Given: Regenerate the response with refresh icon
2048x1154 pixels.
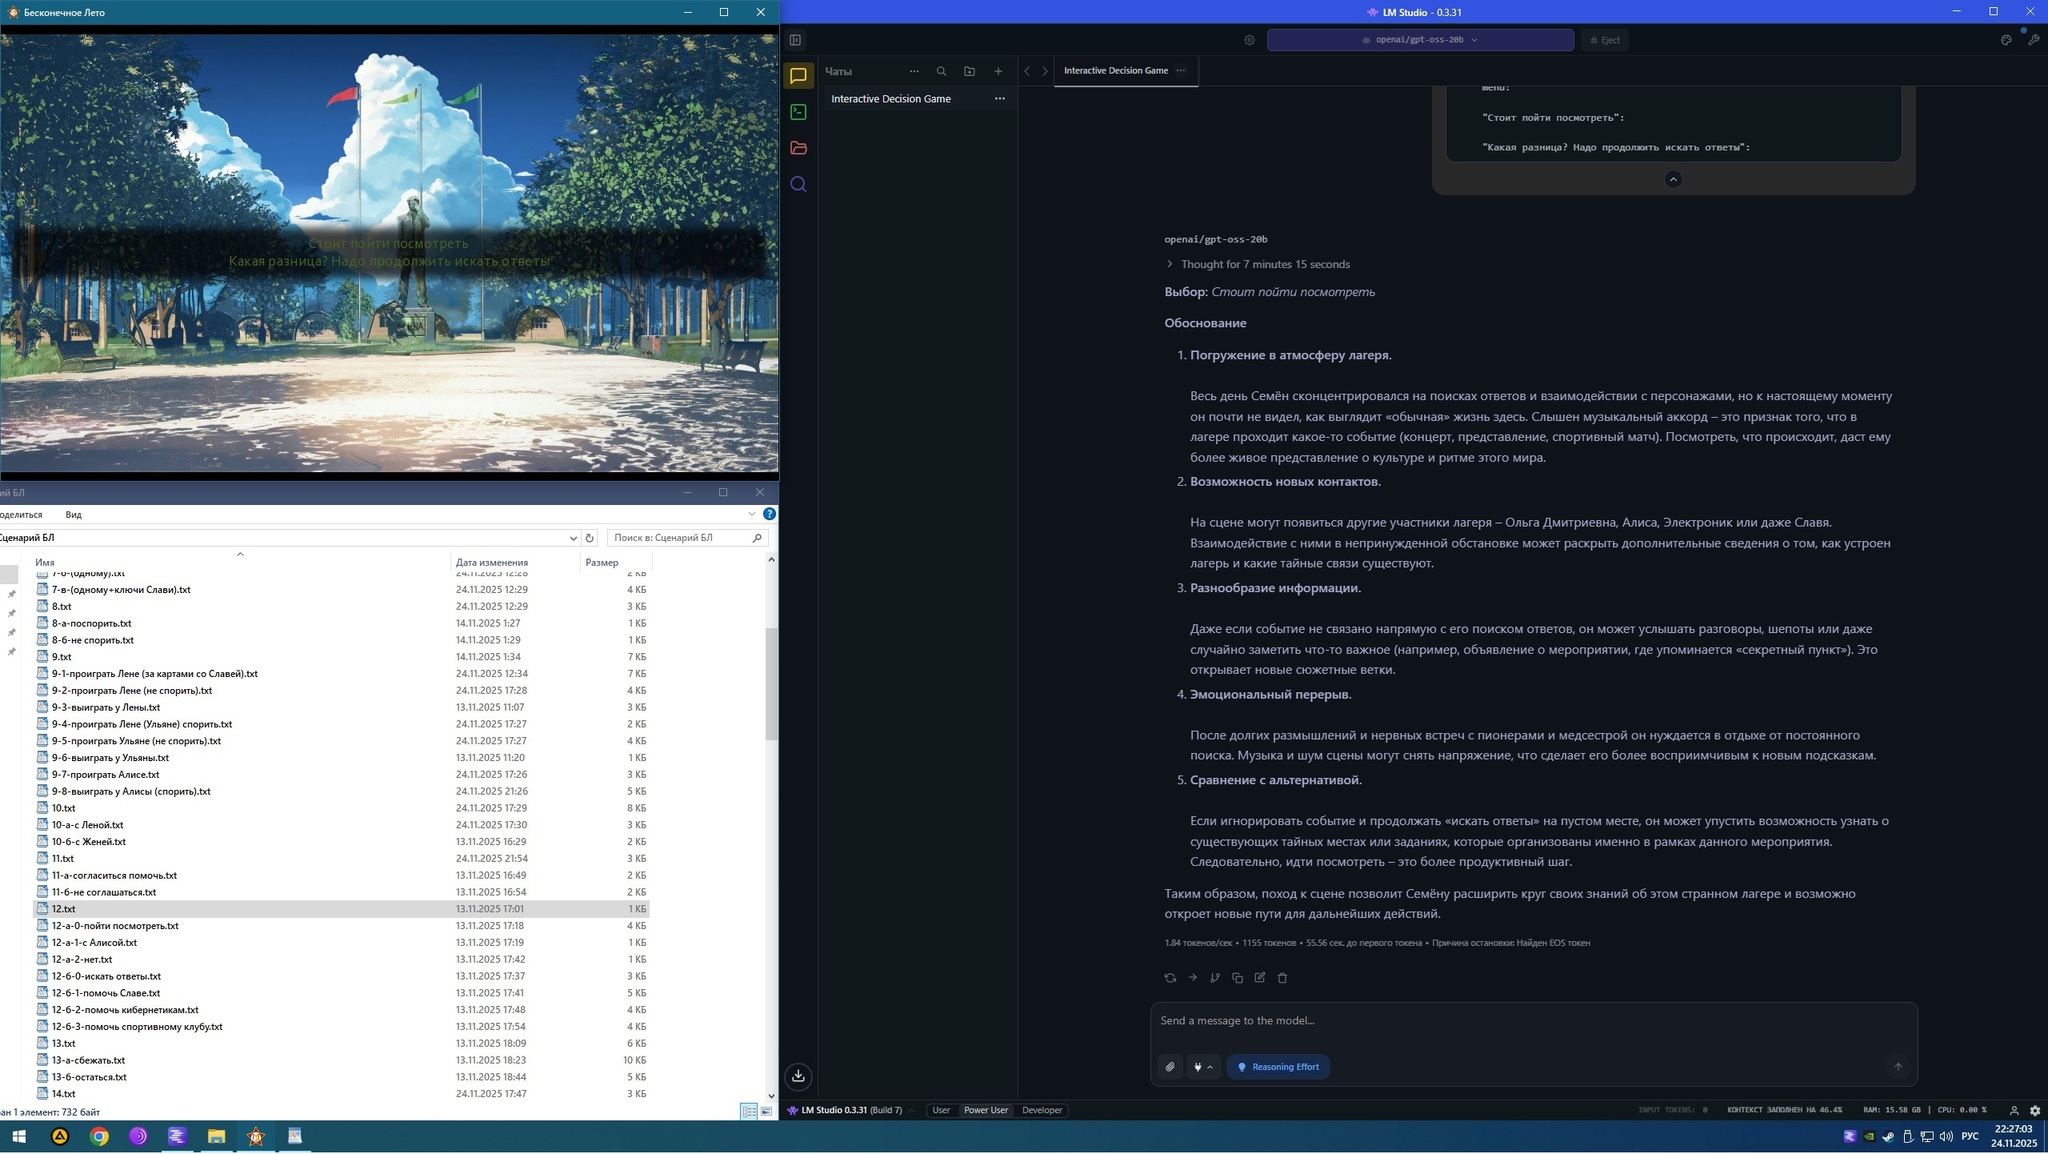Looking at the screenshot, I should click(x=1170, y=978).
